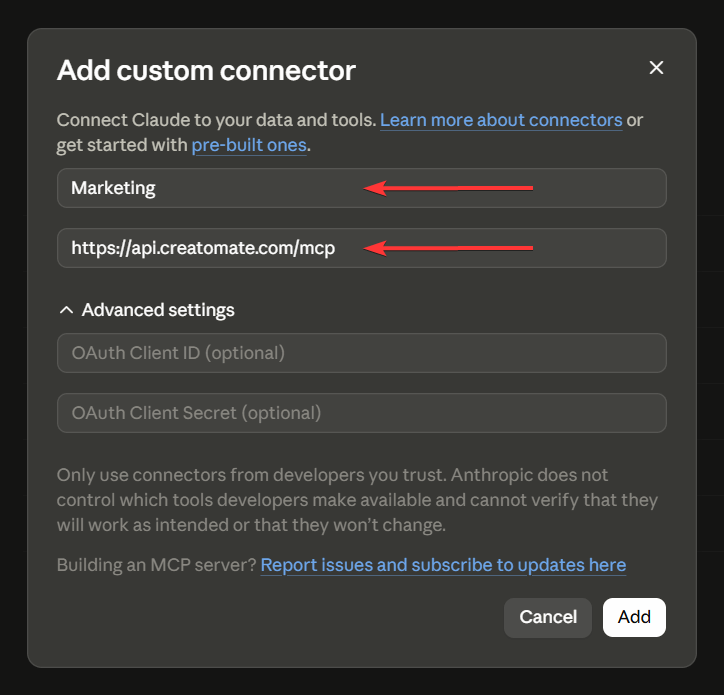The image size is (724, 695).
Task: Click the Advanced settings label text
Action: 158,310
